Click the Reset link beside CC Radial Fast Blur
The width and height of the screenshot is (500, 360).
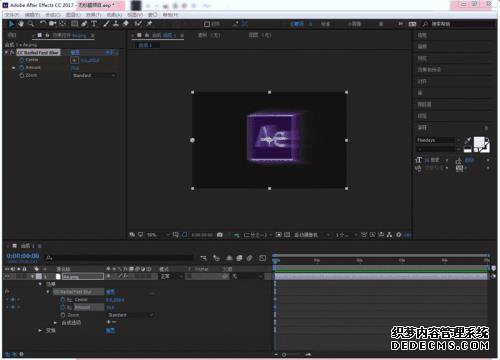75,52
